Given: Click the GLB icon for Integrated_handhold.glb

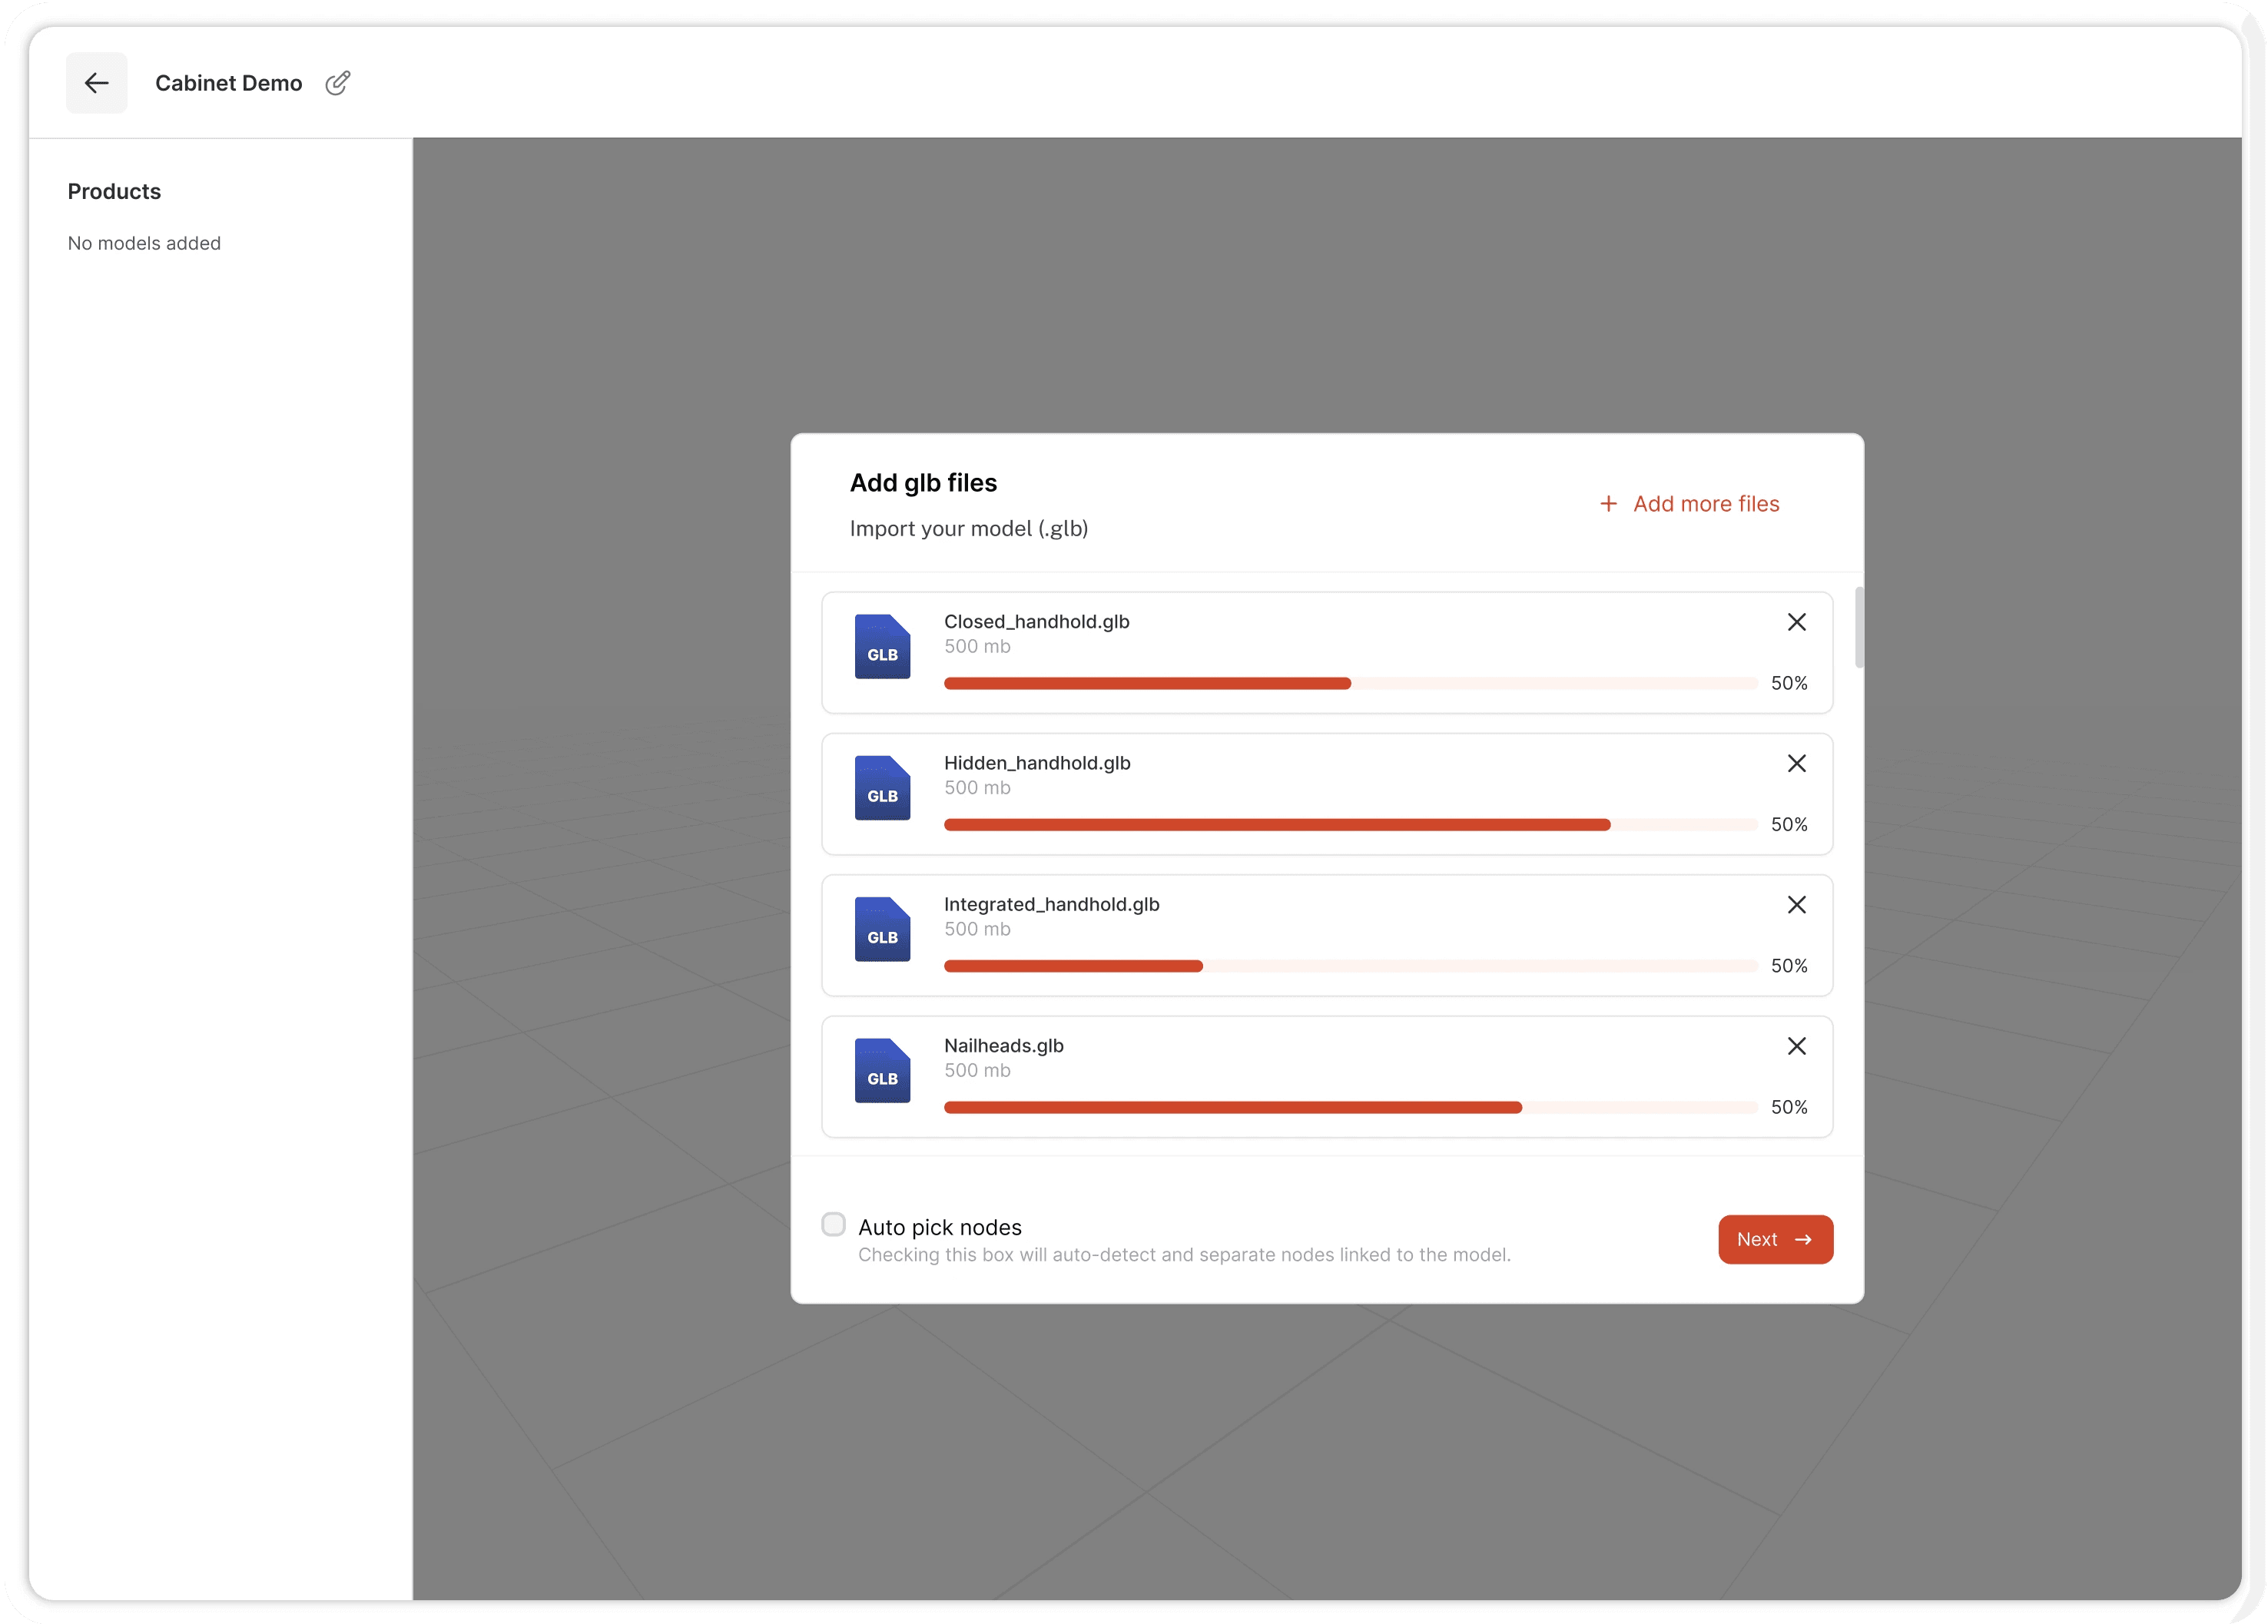Looking at the screenshot, I should pos(882,929).
